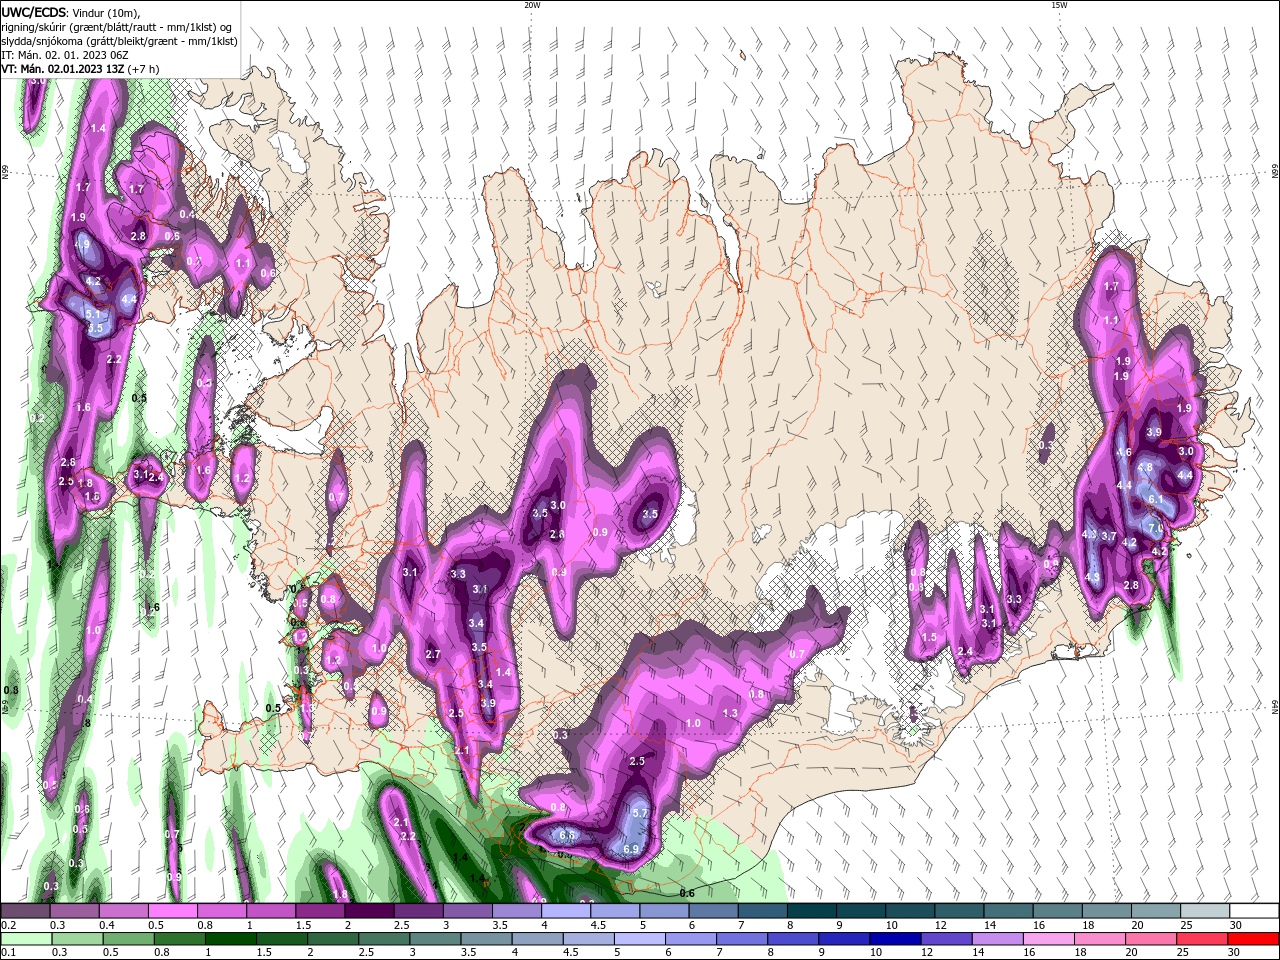The width and height of the screenshot is (1280, 960).
Task: Click the 20W longitude label
Action: [x=532, y=5]
